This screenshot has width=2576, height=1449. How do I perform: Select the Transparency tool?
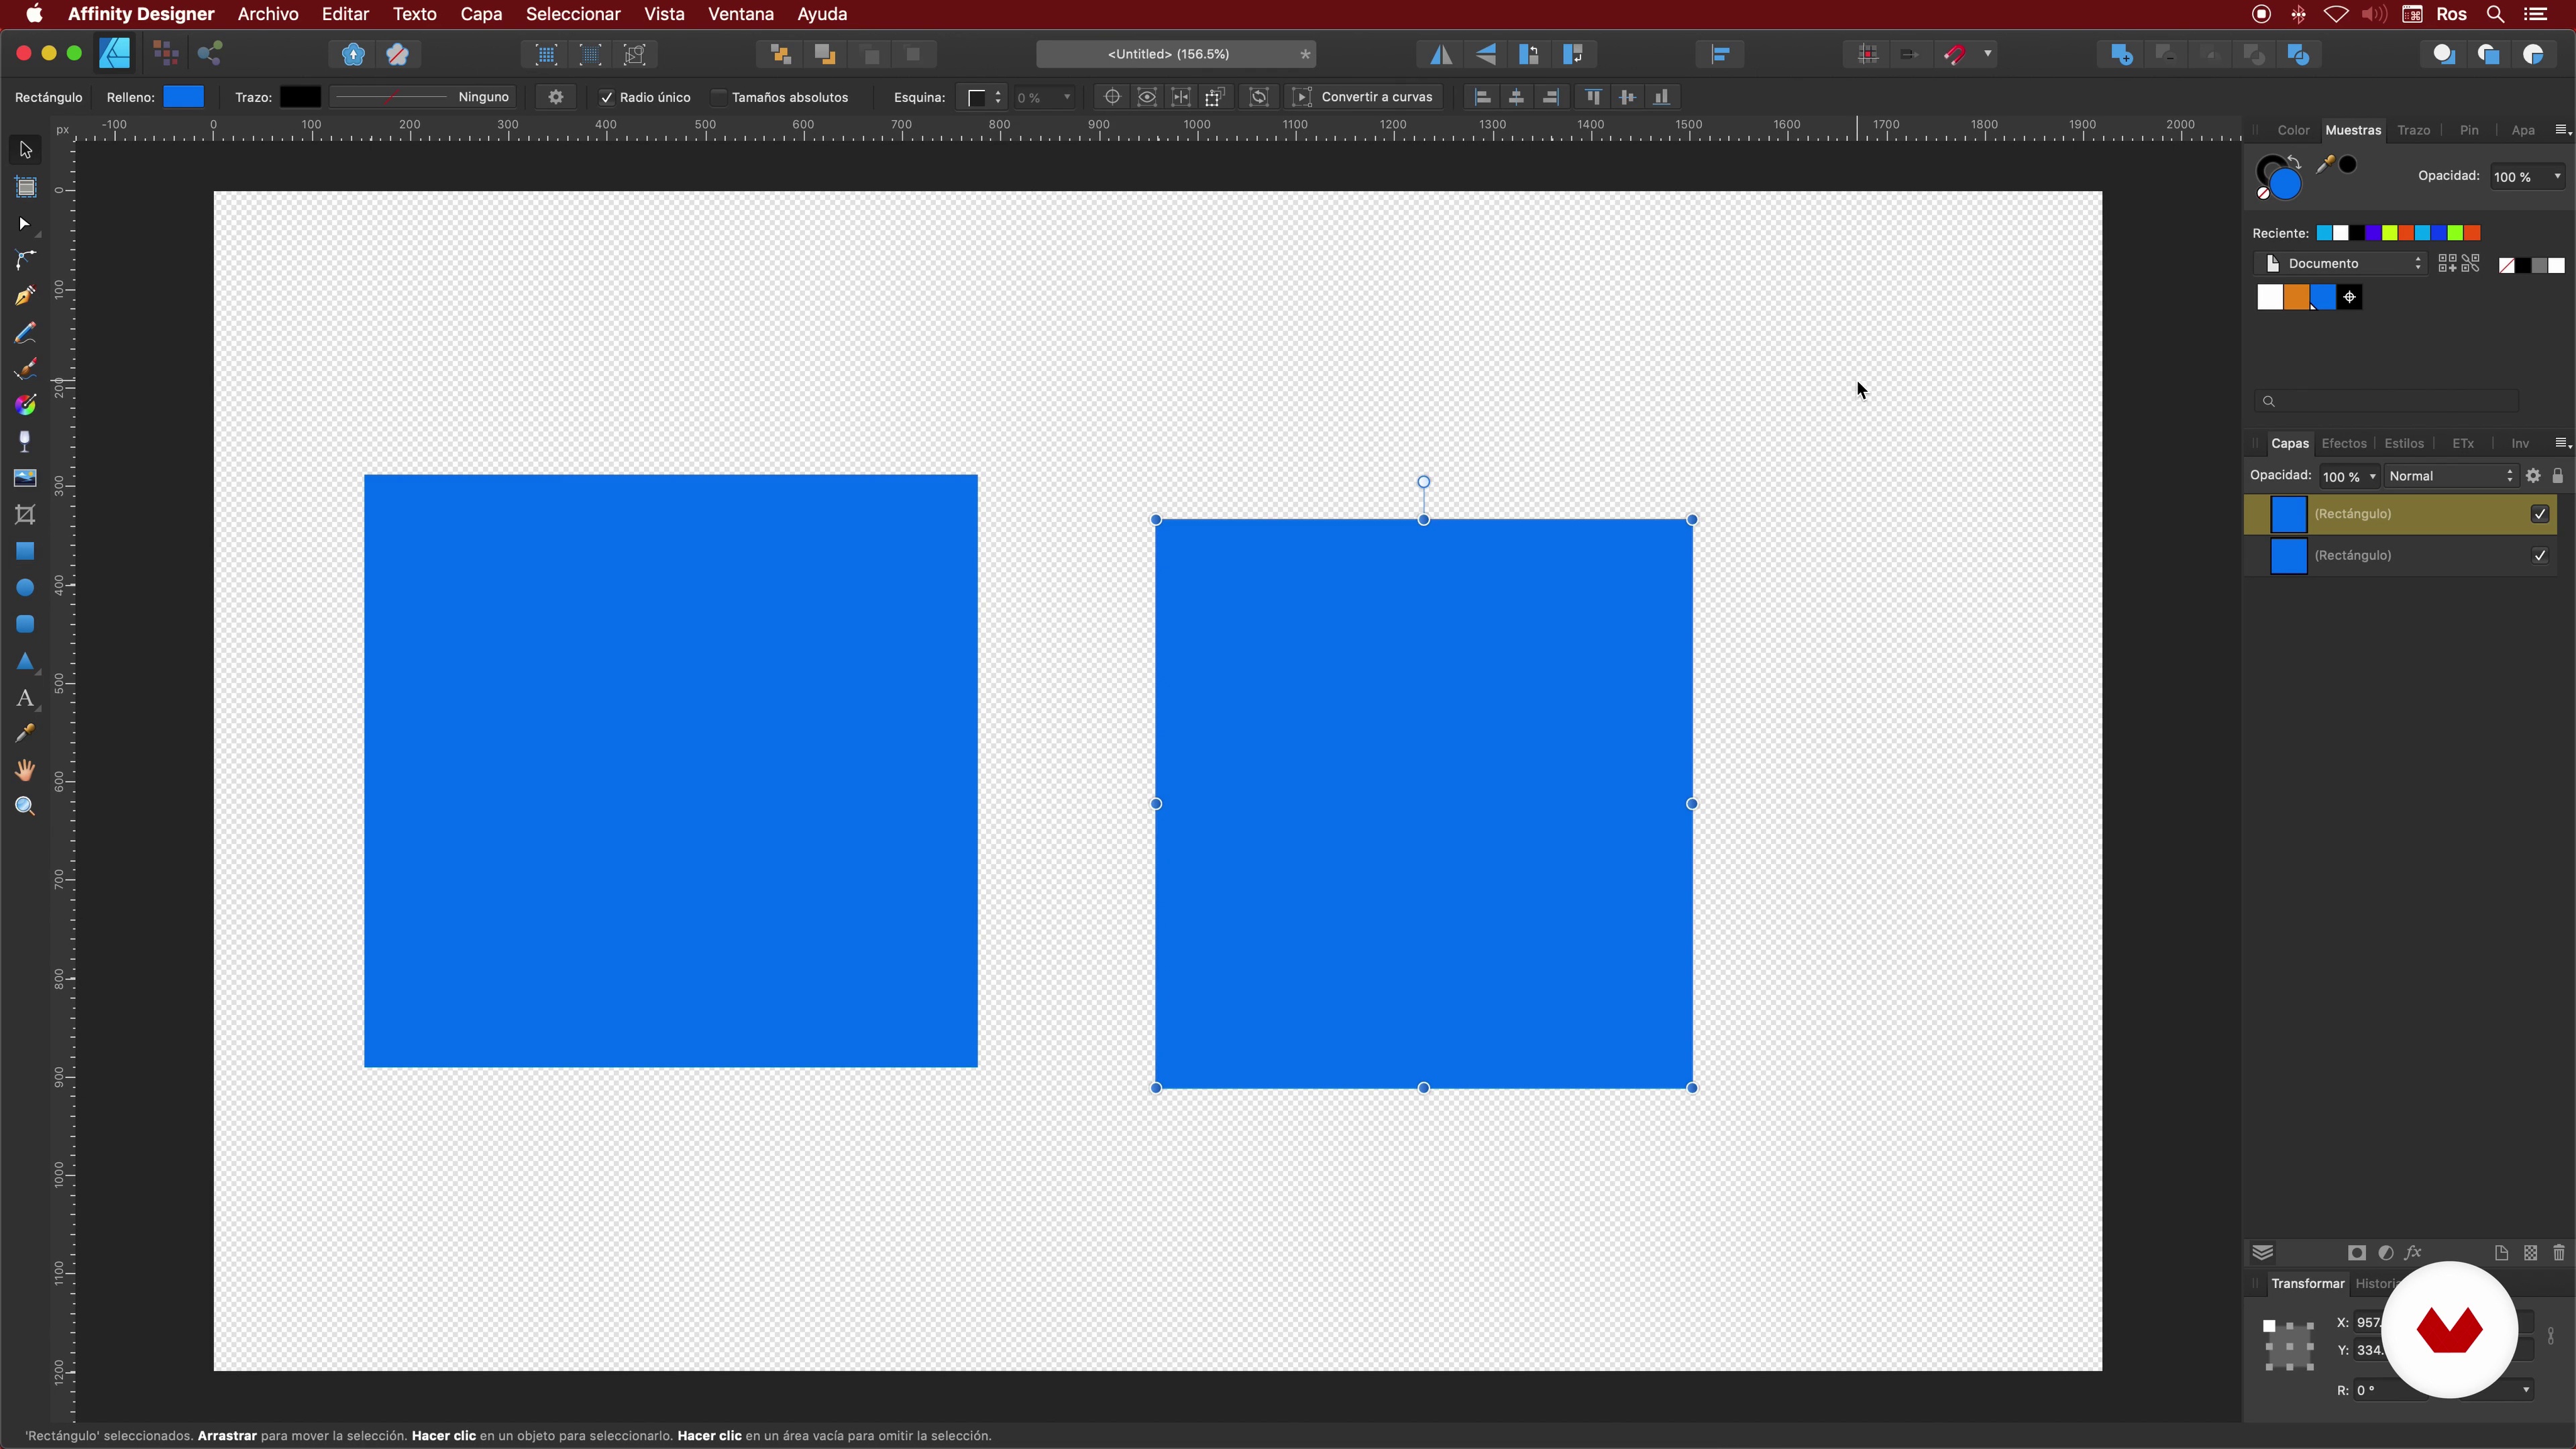25,441
